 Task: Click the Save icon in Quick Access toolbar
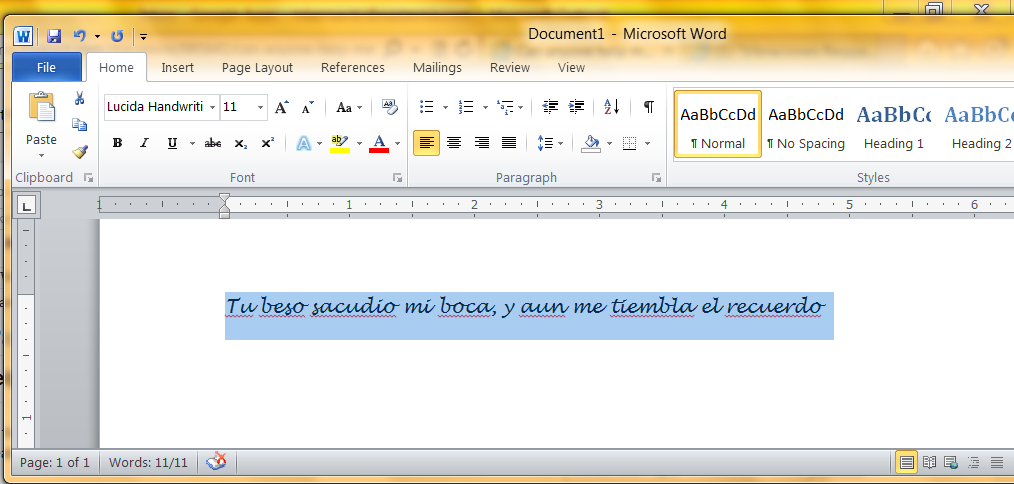(x=54, y=36)
